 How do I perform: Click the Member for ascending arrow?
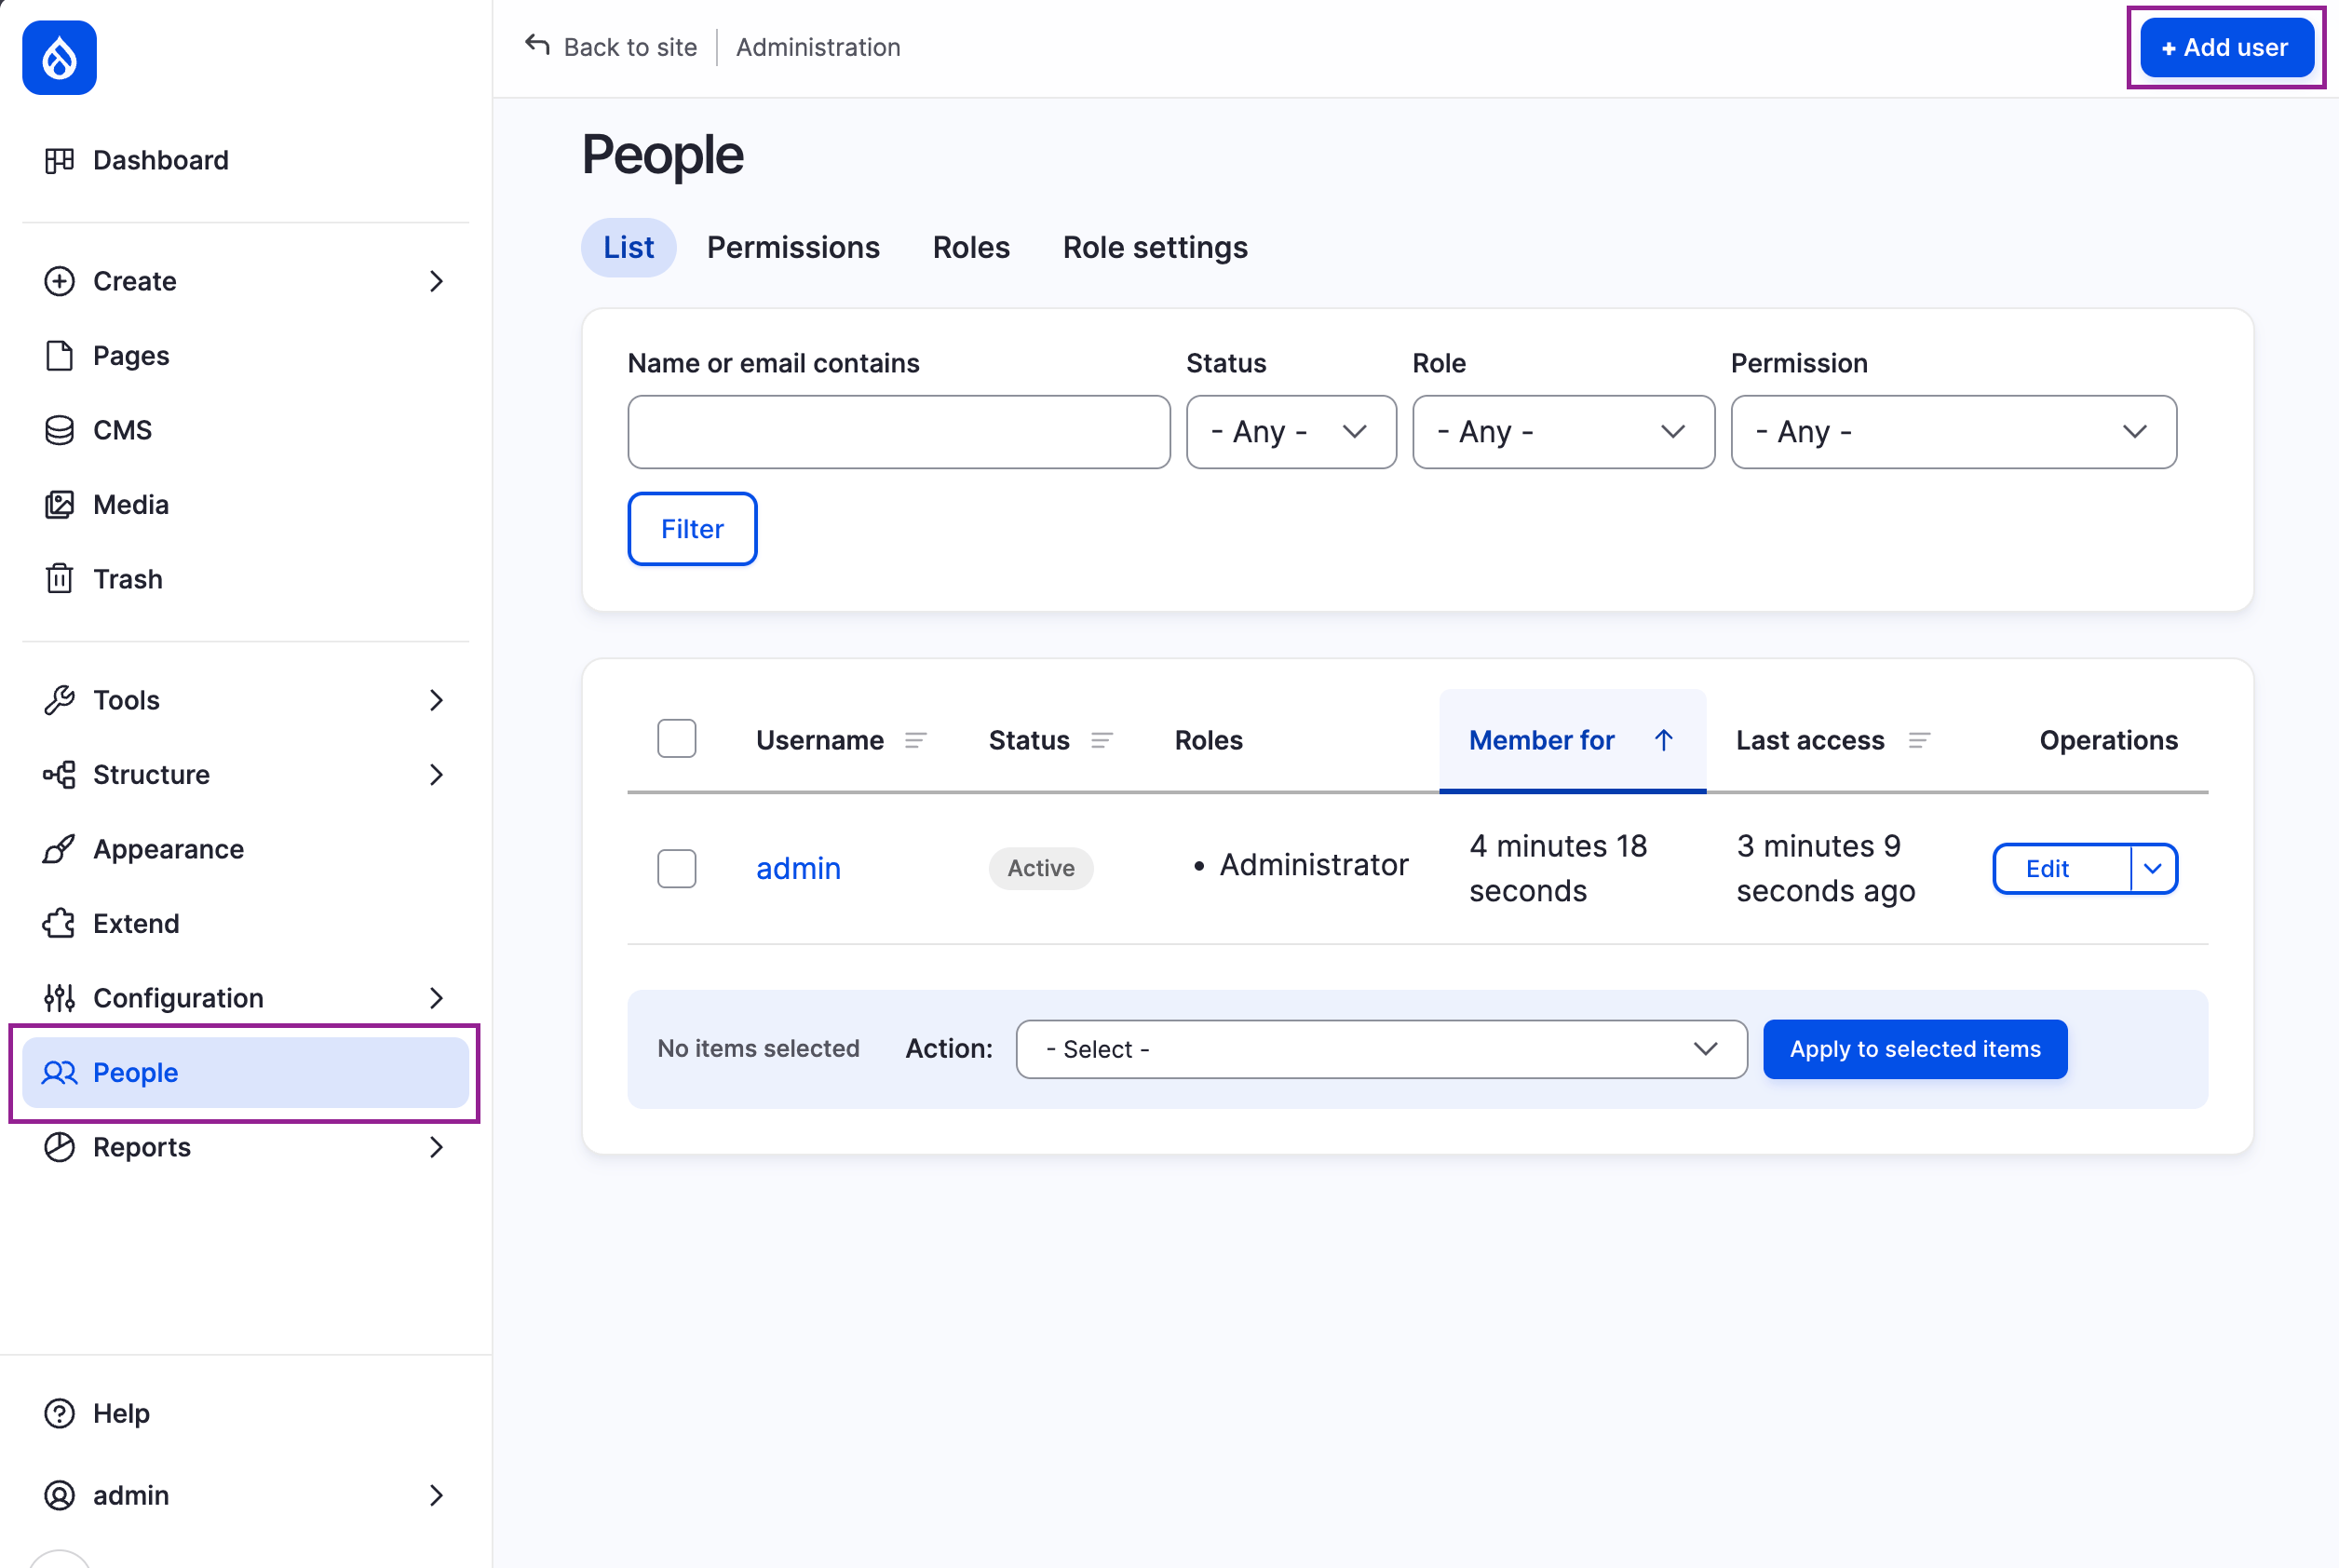point(1663,740)
